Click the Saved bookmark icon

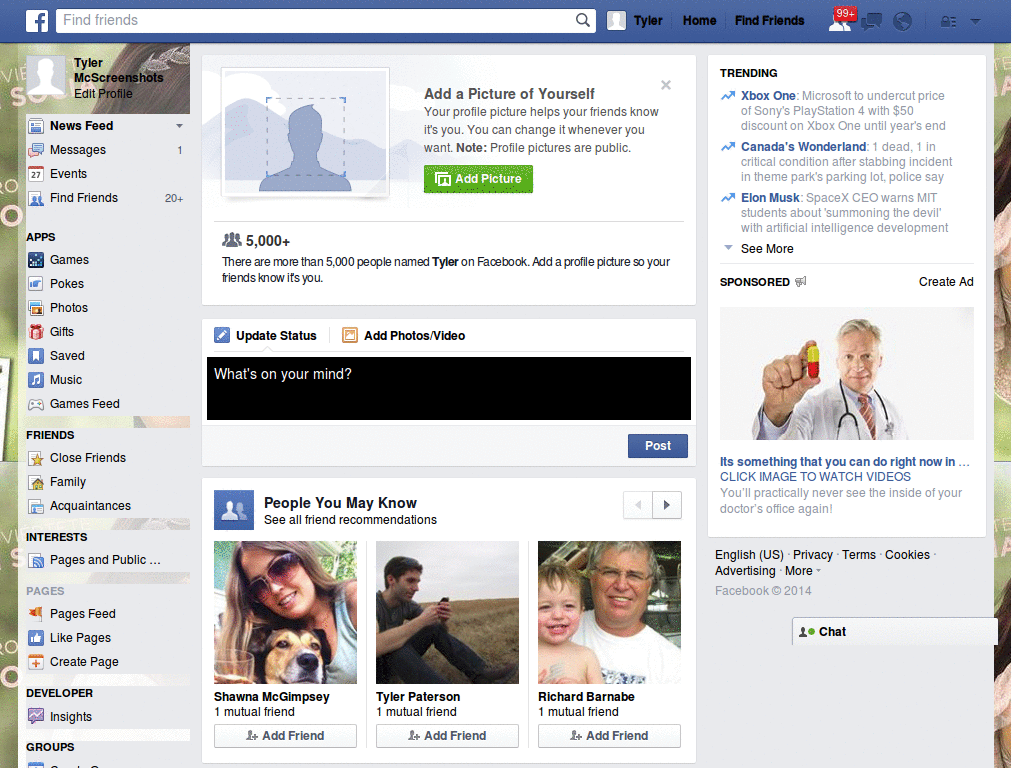(x=36, y=356)
